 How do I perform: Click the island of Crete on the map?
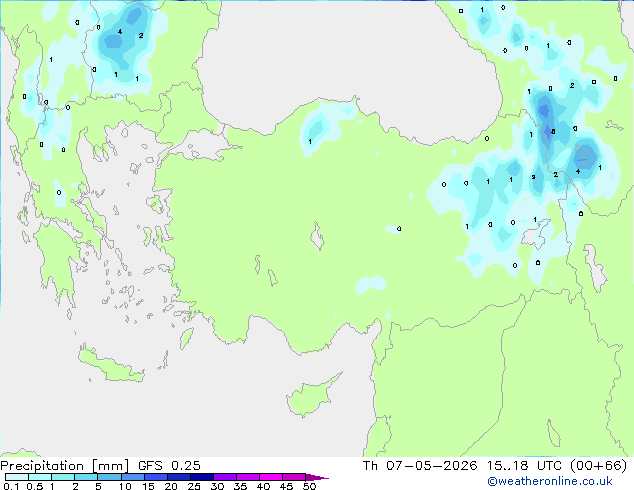click(111, 366)
